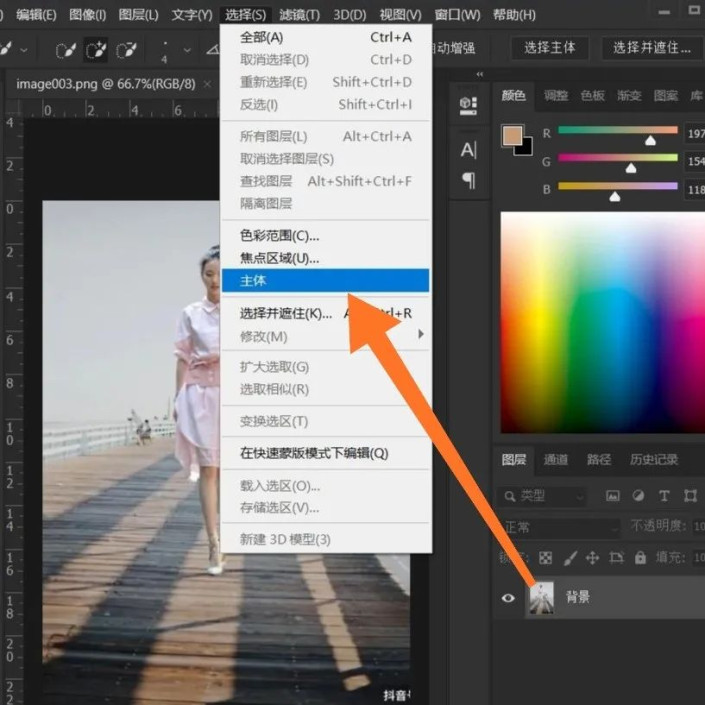
Task: Hide the 背景 layer via eye icon
Action: 508,598
